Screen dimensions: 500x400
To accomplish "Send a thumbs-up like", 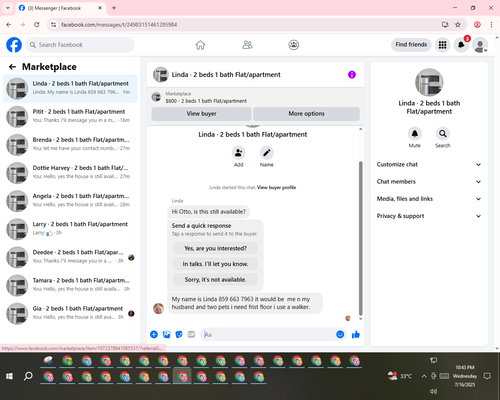I will tap(356, 334).
